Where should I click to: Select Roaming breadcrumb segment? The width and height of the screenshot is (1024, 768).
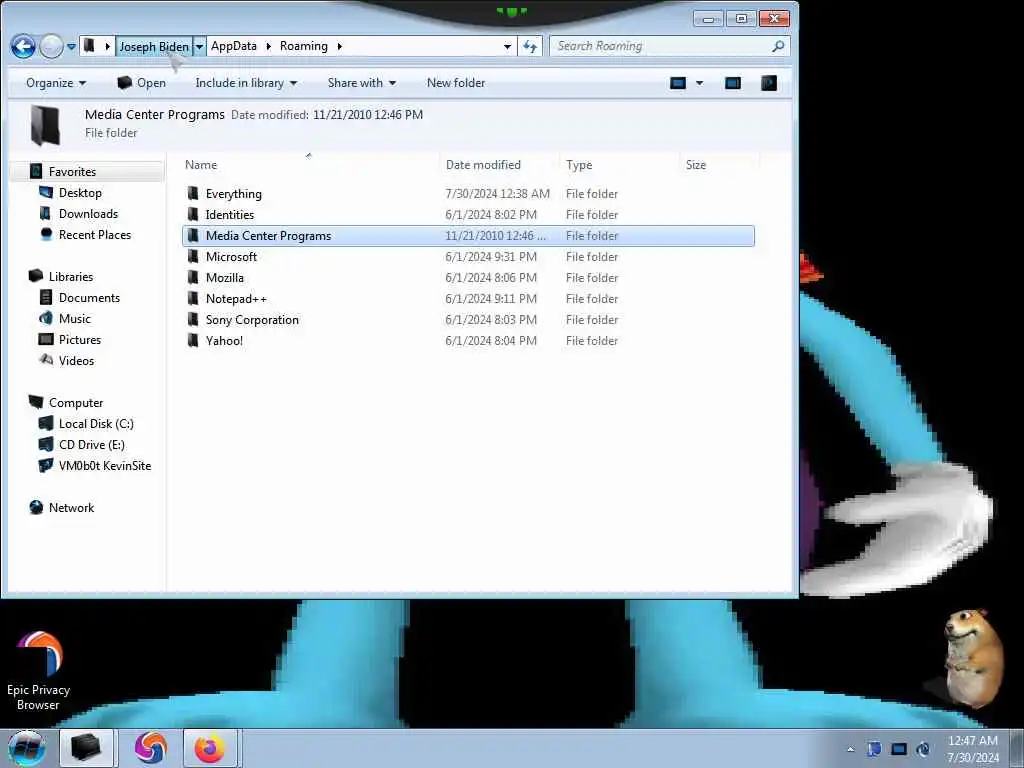click(x=304, y=46)
